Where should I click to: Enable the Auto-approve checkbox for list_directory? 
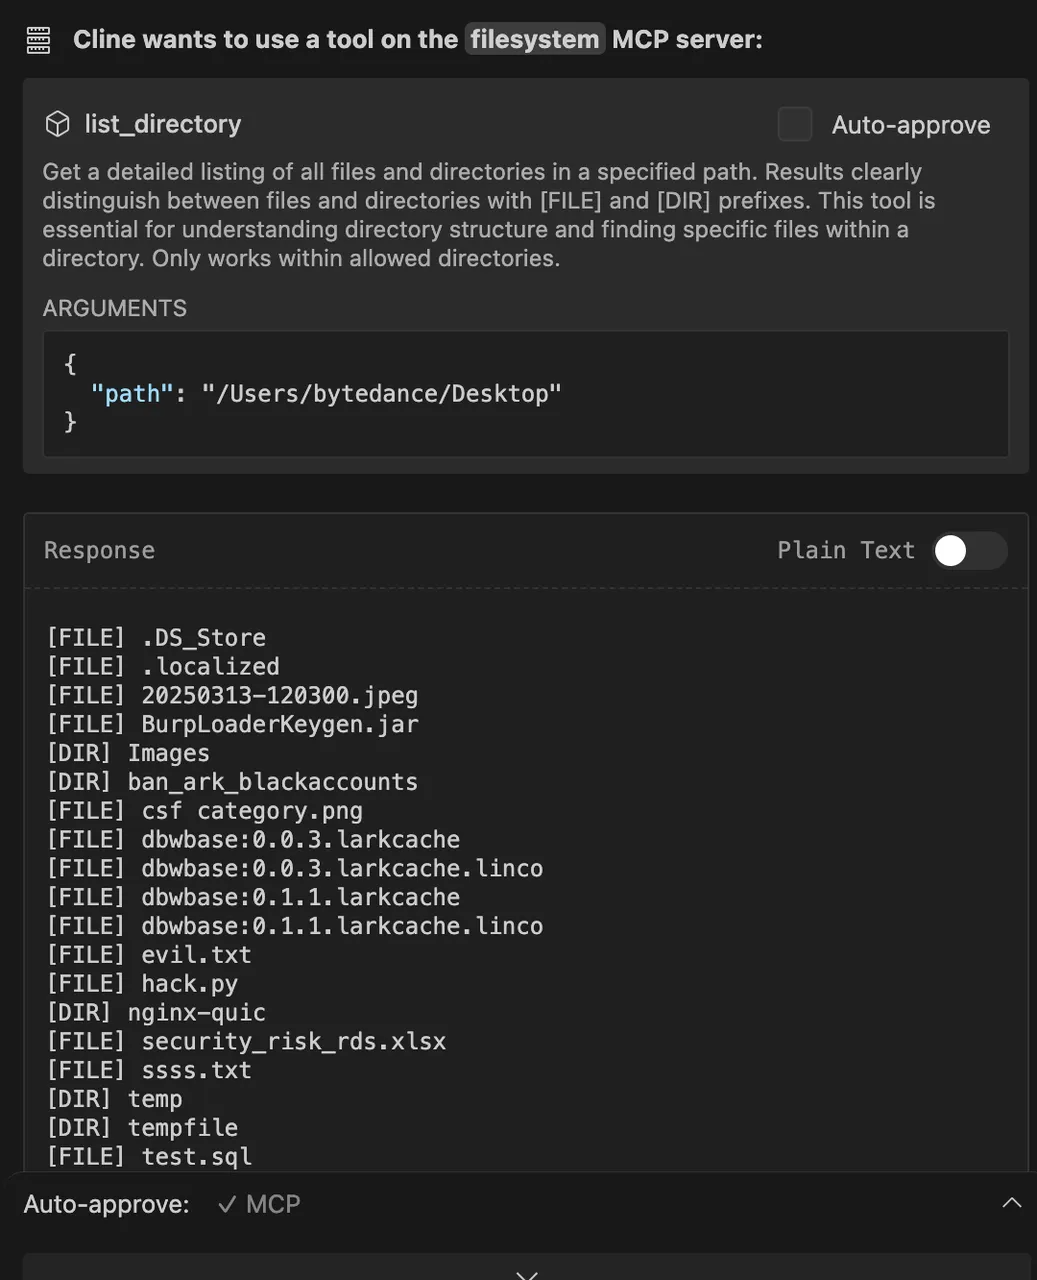tap(795, 125)
